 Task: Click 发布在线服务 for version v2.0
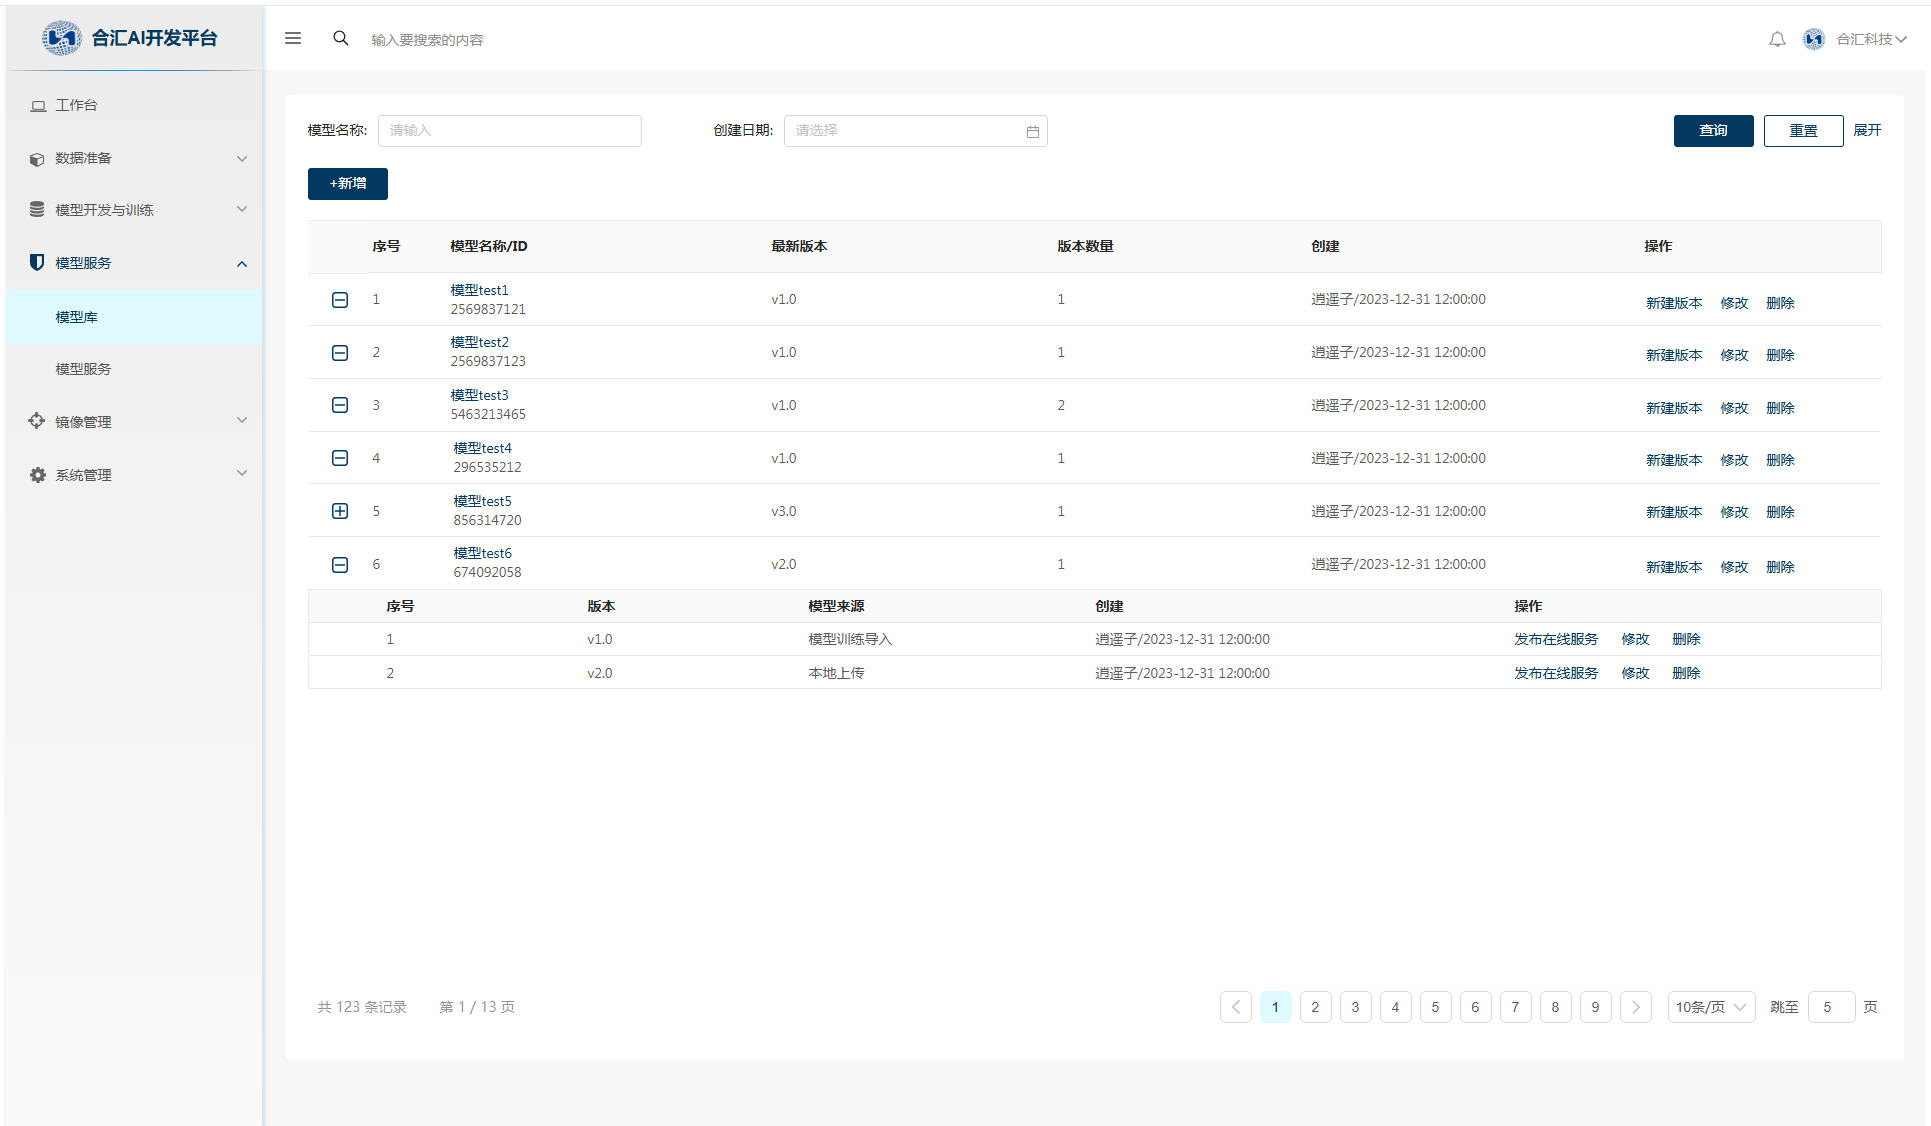1556,673
